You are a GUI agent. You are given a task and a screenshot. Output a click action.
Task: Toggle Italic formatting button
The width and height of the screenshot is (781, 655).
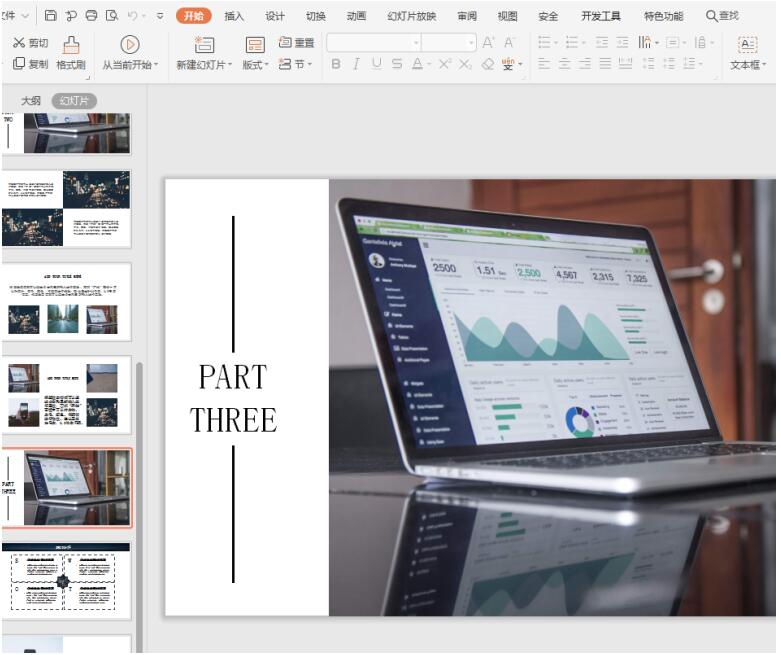(356, 64)
